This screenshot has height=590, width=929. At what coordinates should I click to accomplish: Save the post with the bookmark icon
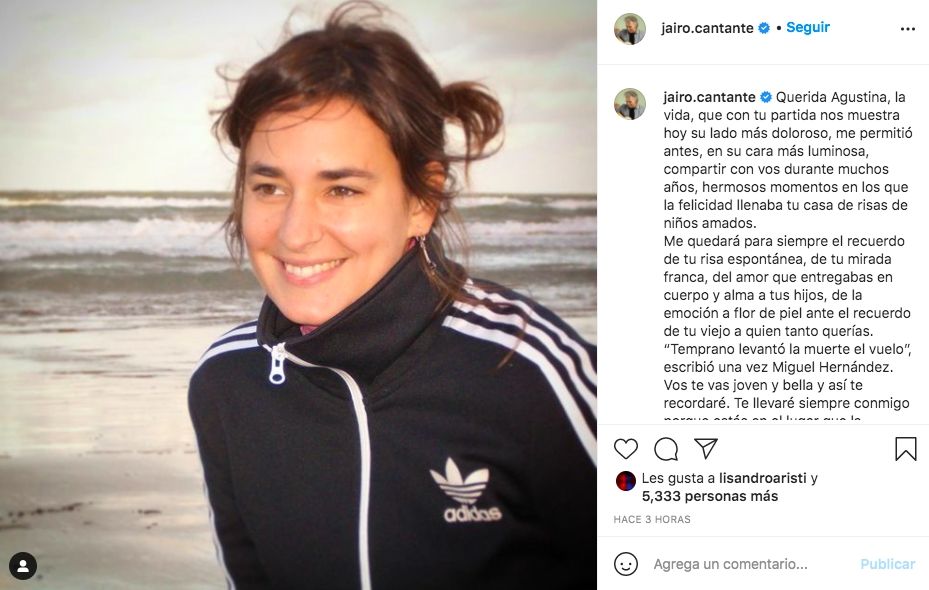(905, 449)
